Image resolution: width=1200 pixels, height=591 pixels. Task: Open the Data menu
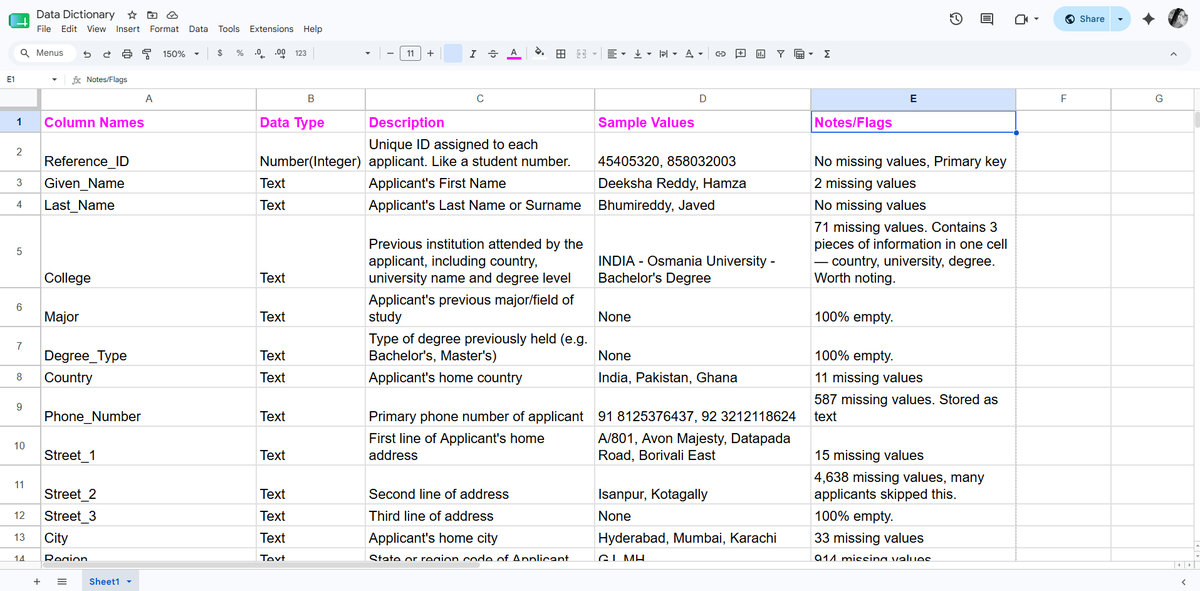point(199,29)
